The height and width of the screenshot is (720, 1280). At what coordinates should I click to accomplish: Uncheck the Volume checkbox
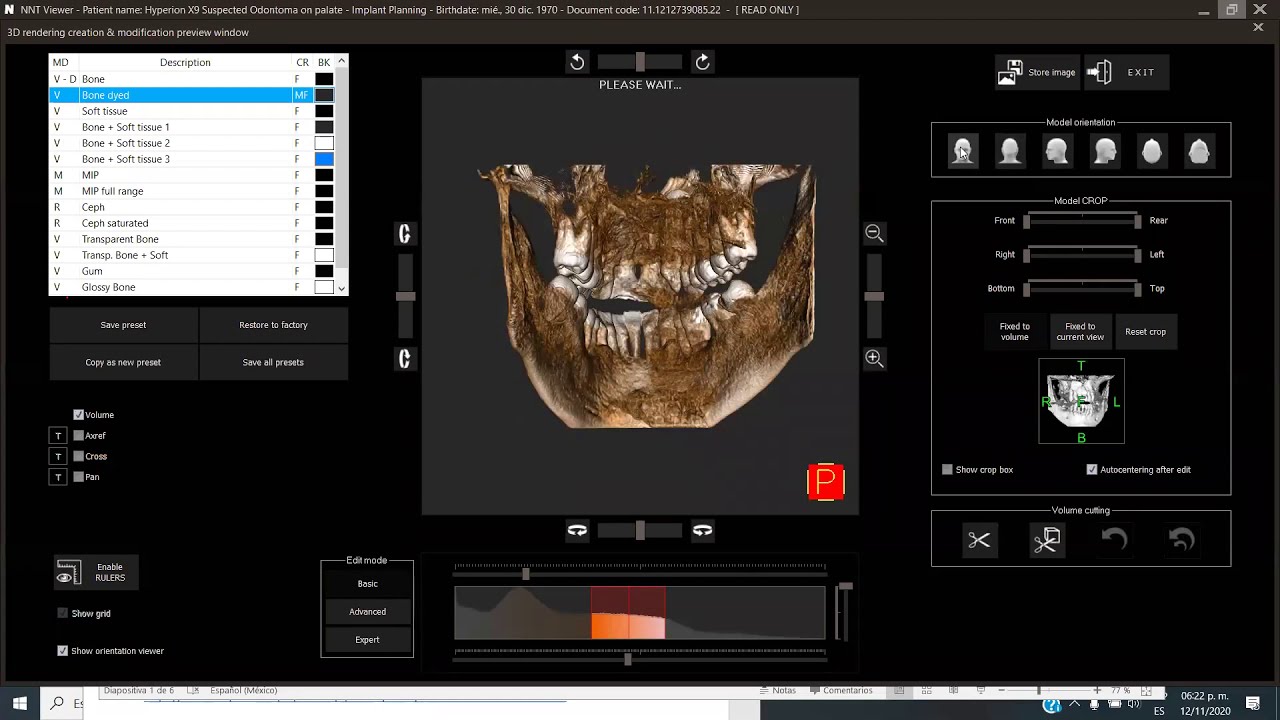79,415
